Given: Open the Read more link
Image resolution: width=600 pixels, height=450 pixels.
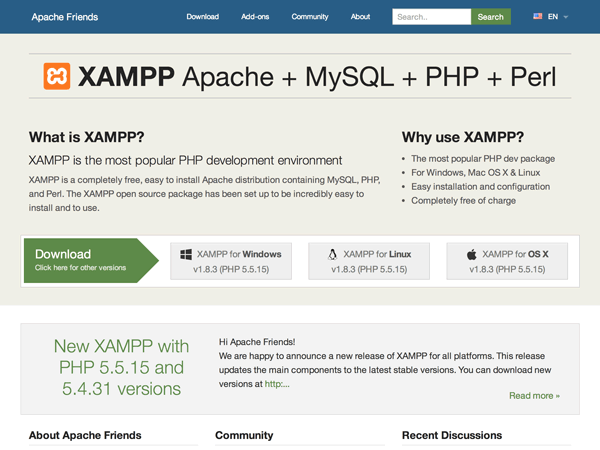Looking at the screenshot, I should click(534, 396).
